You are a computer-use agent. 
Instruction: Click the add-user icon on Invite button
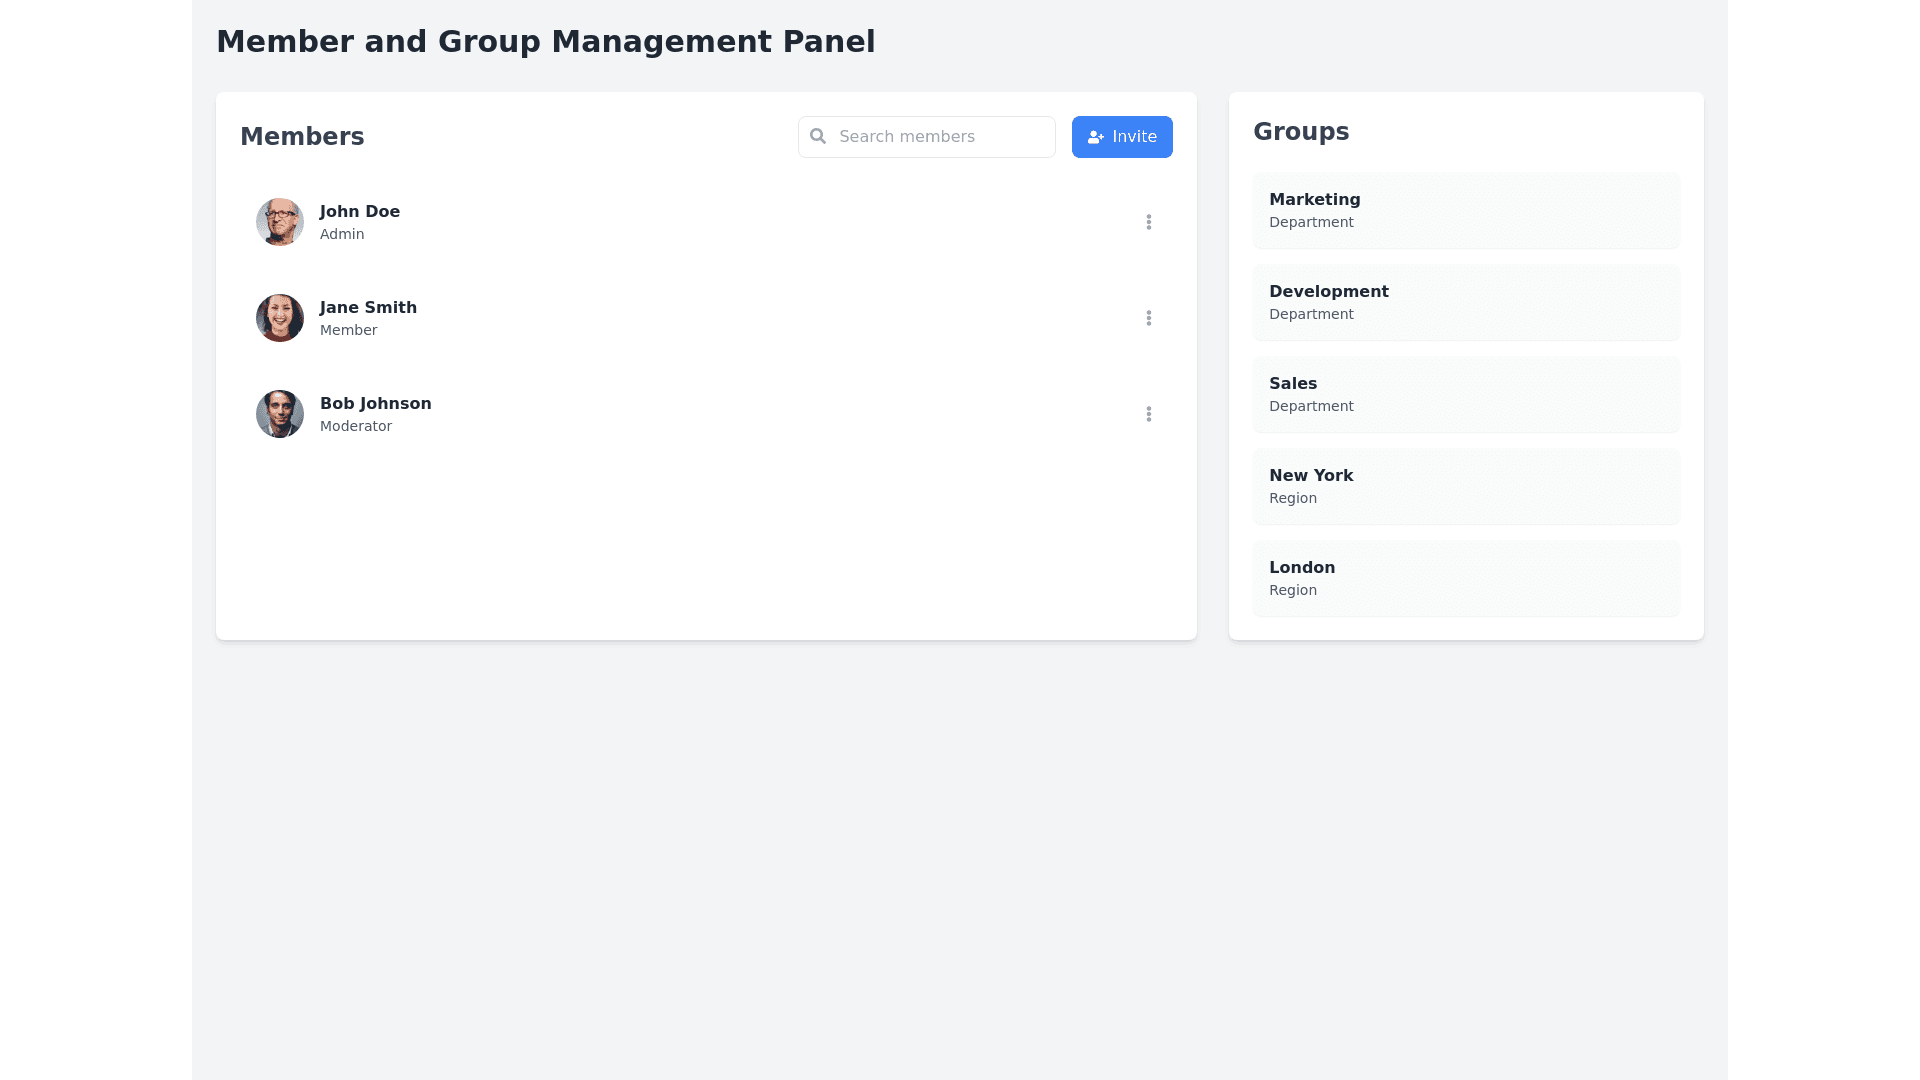1095,137
